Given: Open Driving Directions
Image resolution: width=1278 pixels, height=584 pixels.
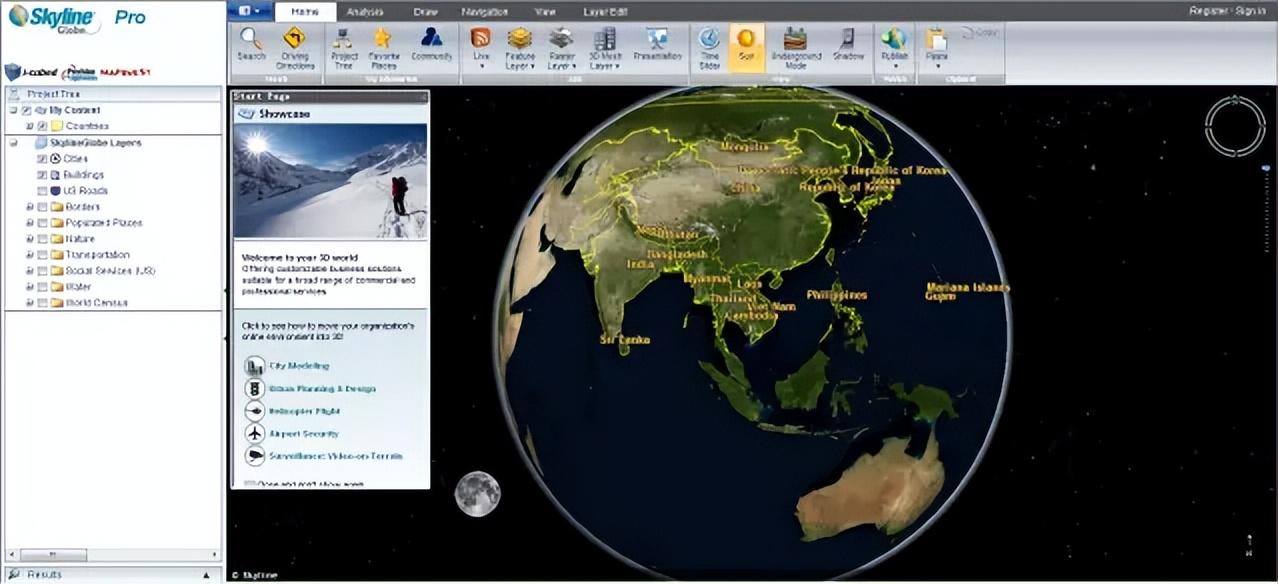Looking at the screenshot, I should coord(294,46).
